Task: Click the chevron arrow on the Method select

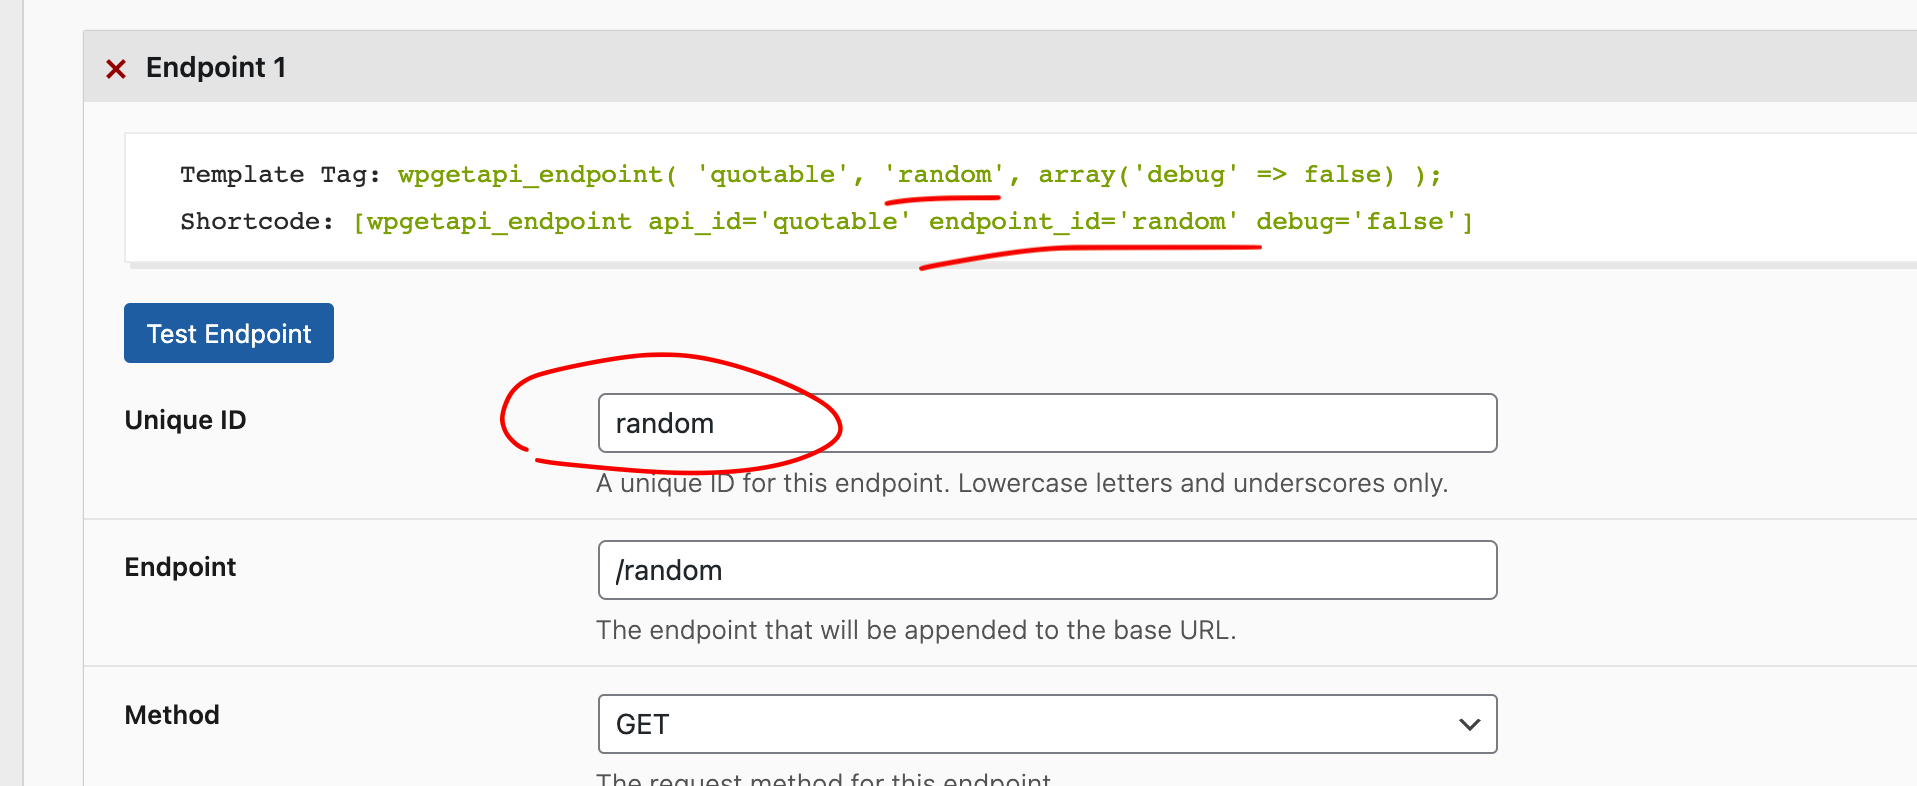Action: [x=1469, y=724]
